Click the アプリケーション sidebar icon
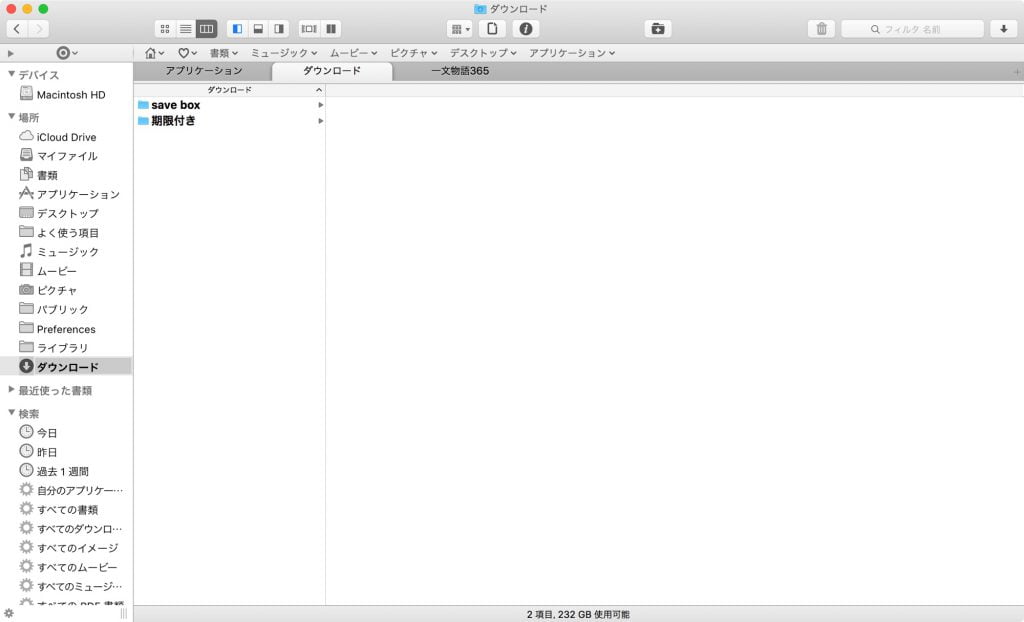 (x=26, y=193)
